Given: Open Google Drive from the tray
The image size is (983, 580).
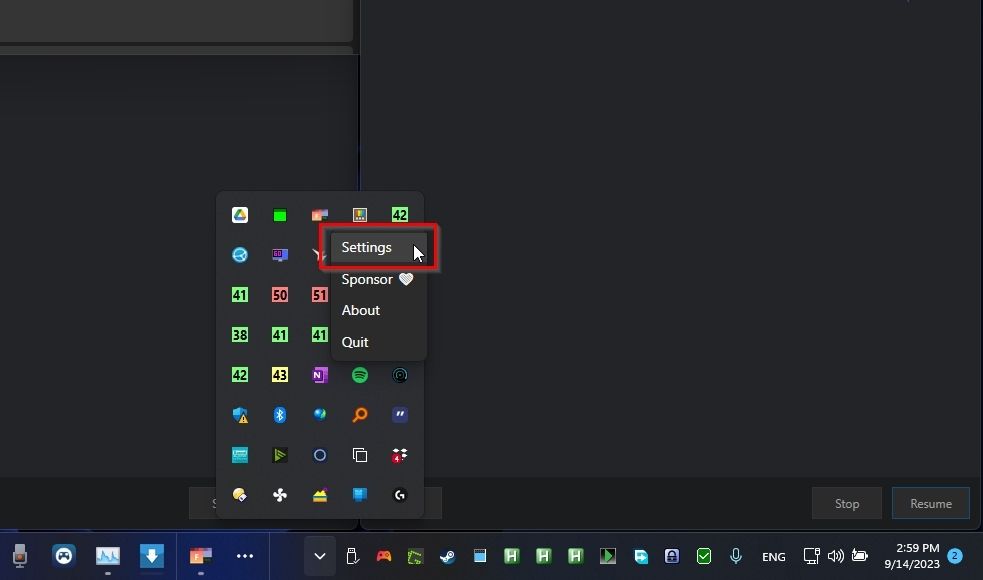Looking at the screenshot, I should click(239, 214).
